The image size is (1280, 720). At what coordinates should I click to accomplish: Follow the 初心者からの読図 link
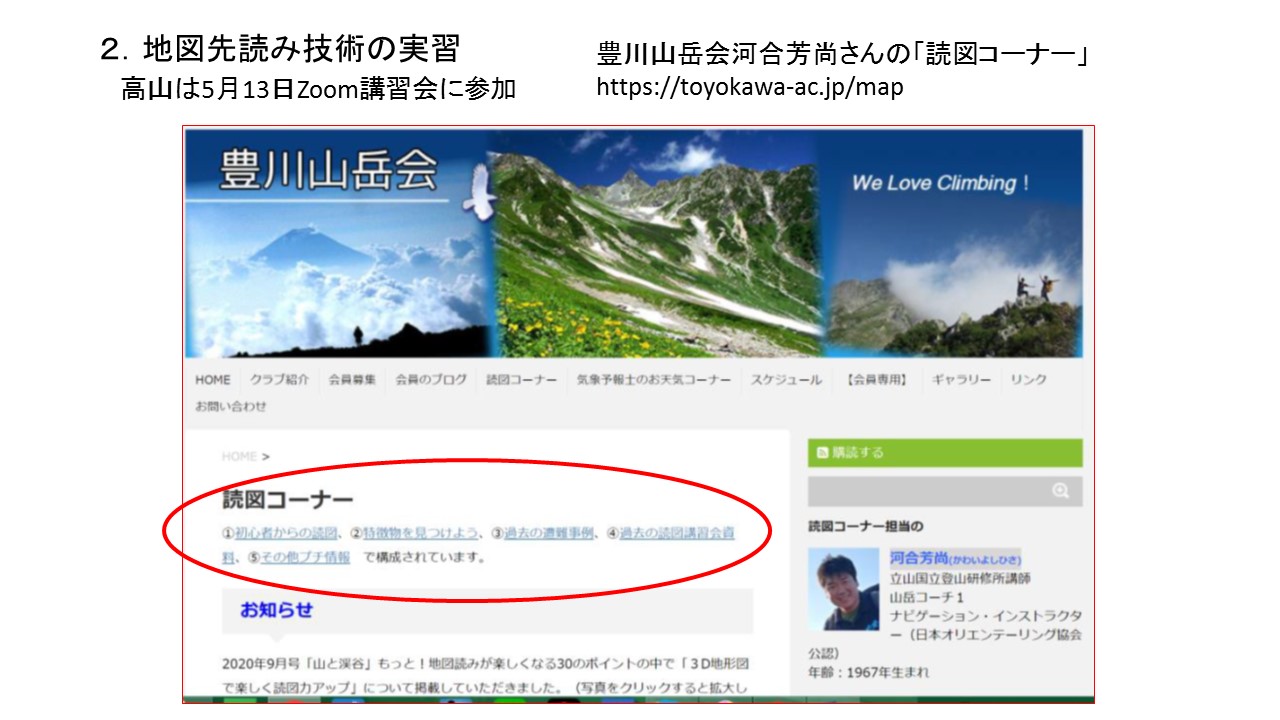tap(288, 533)
